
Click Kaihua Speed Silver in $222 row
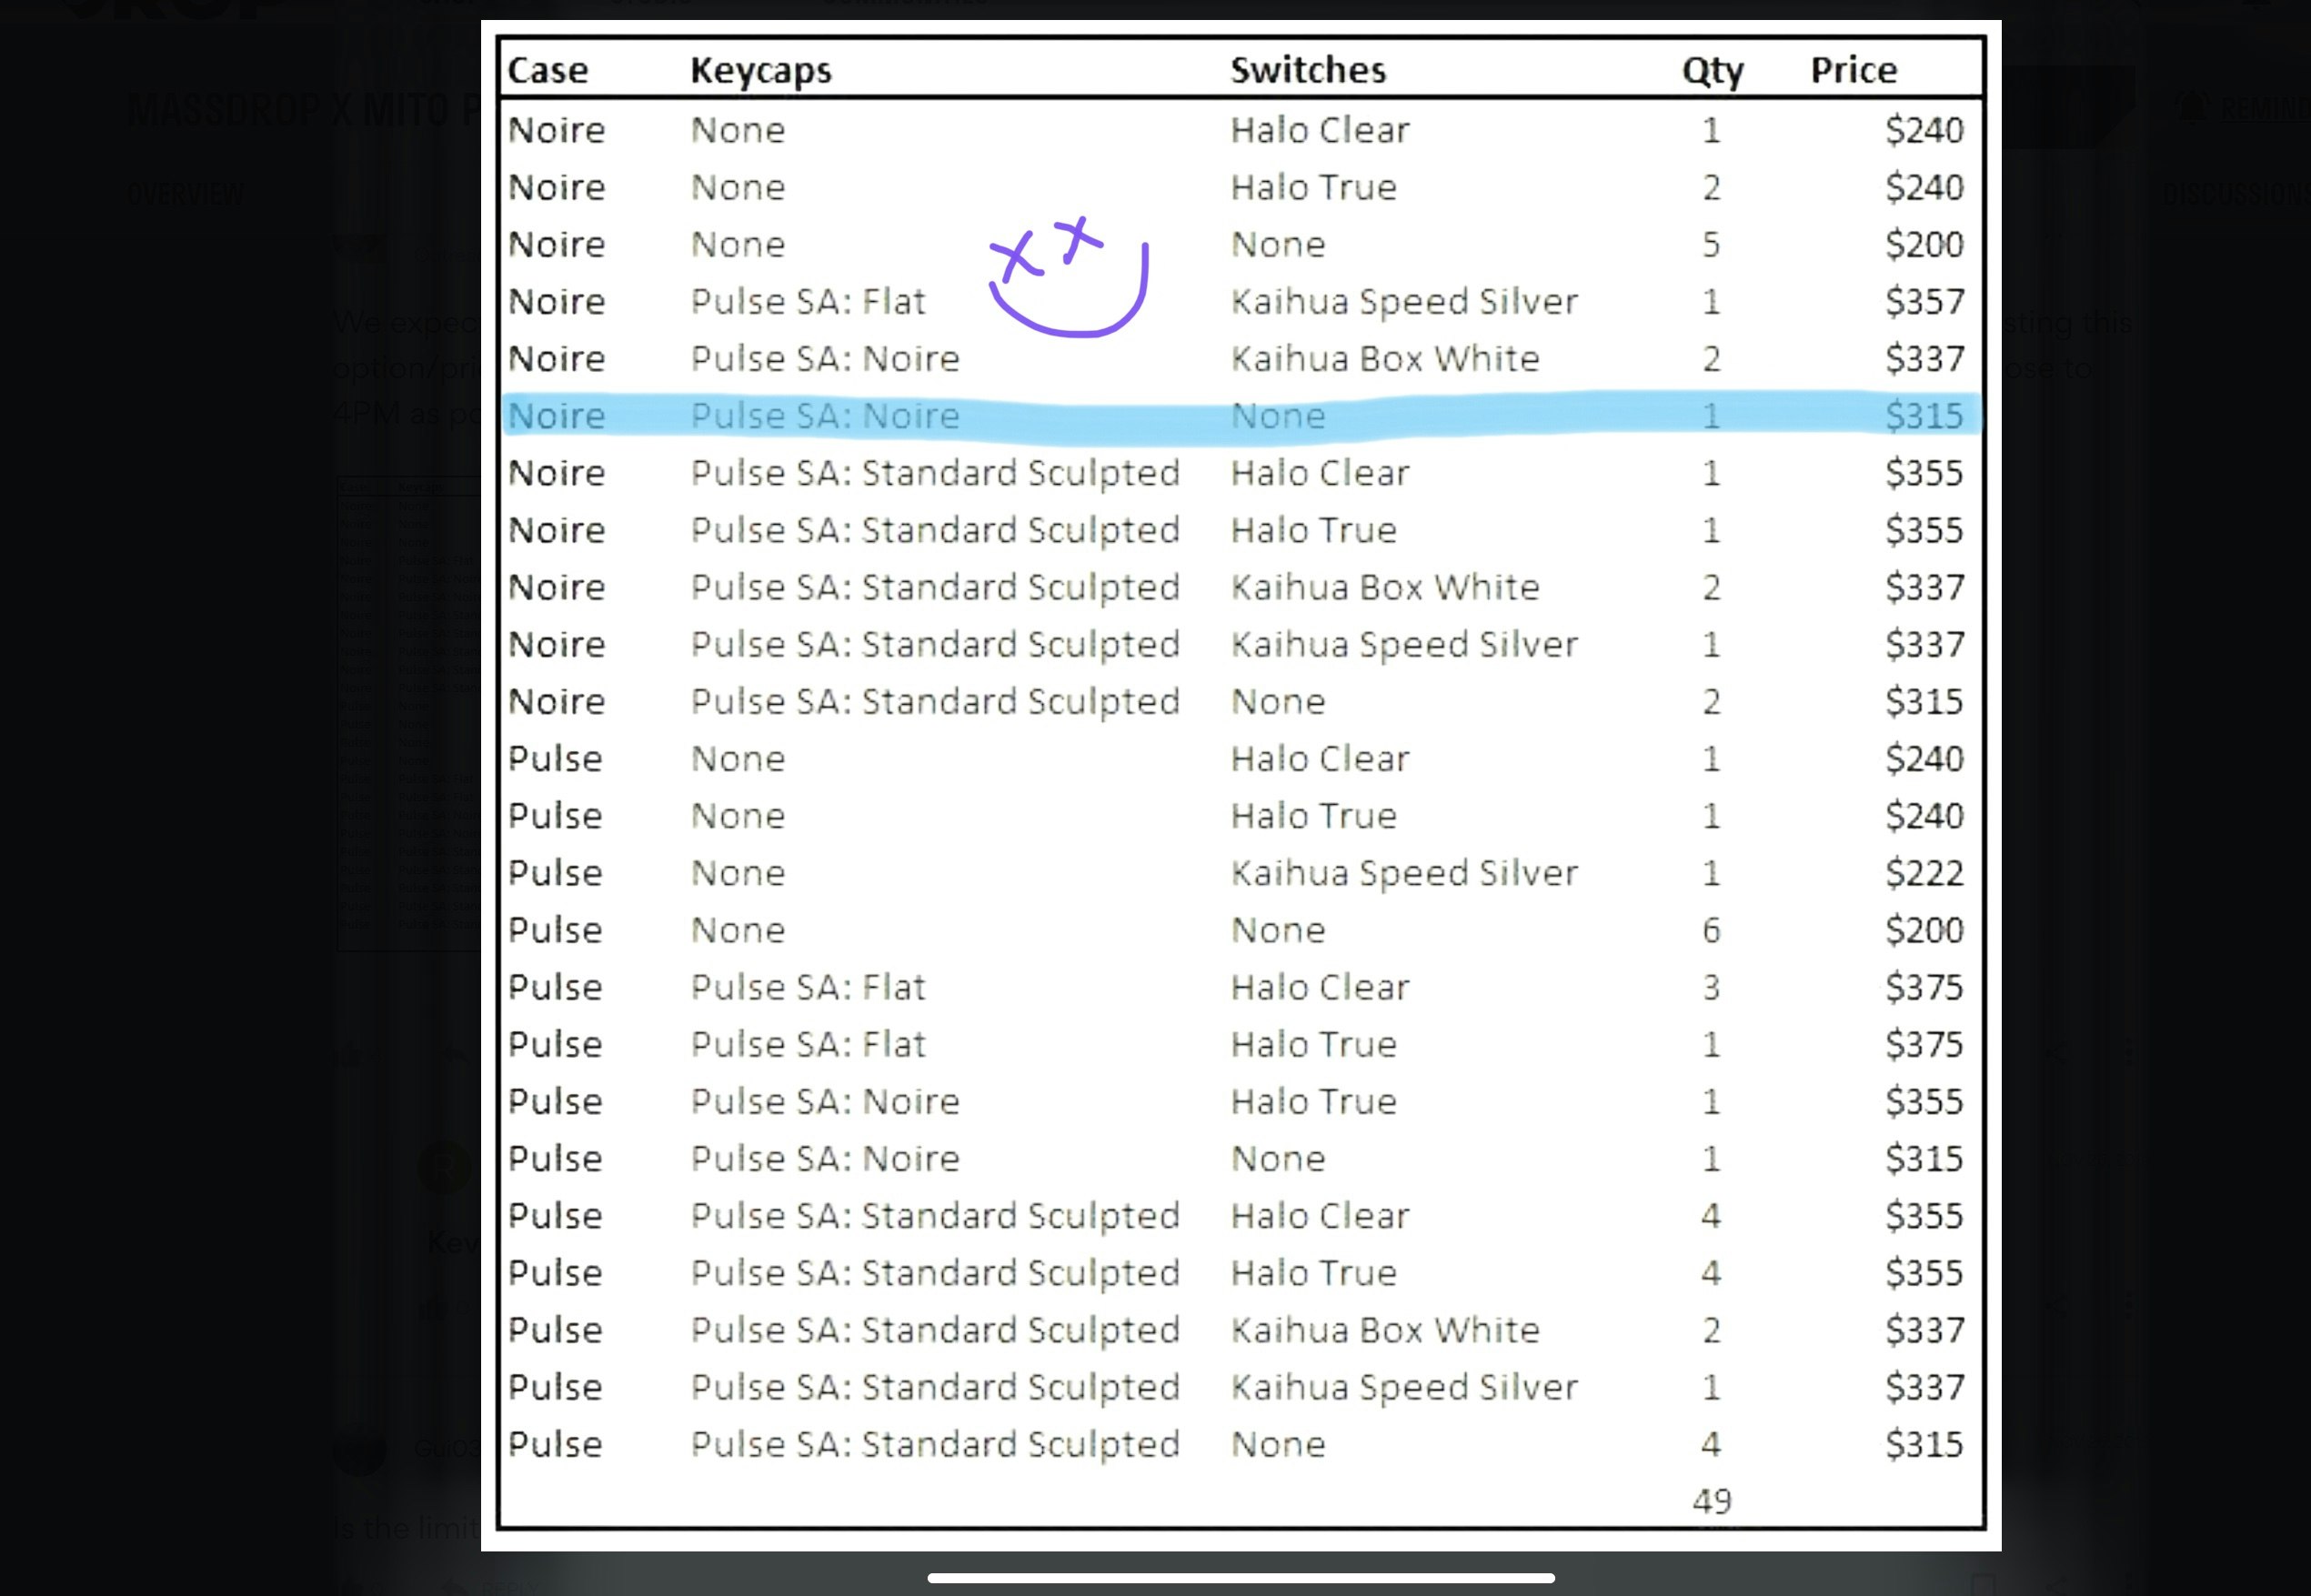point(1404,873)
